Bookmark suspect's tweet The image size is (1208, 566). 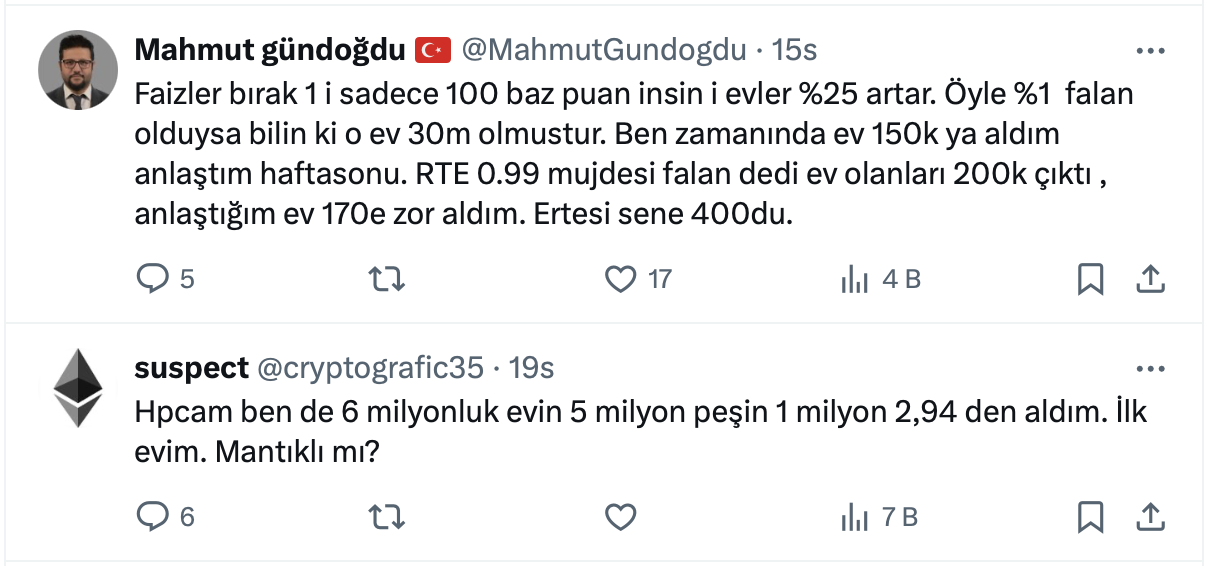pos(1090,516)
